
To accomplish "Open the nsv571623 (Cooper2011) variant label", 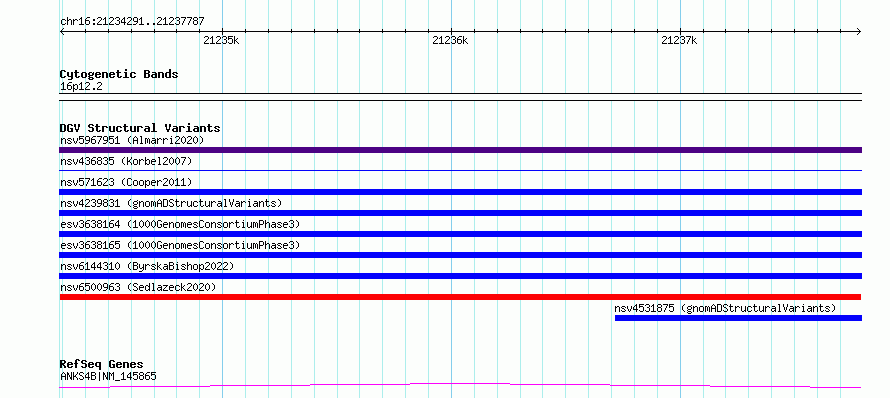I will (x=126, y=182).
